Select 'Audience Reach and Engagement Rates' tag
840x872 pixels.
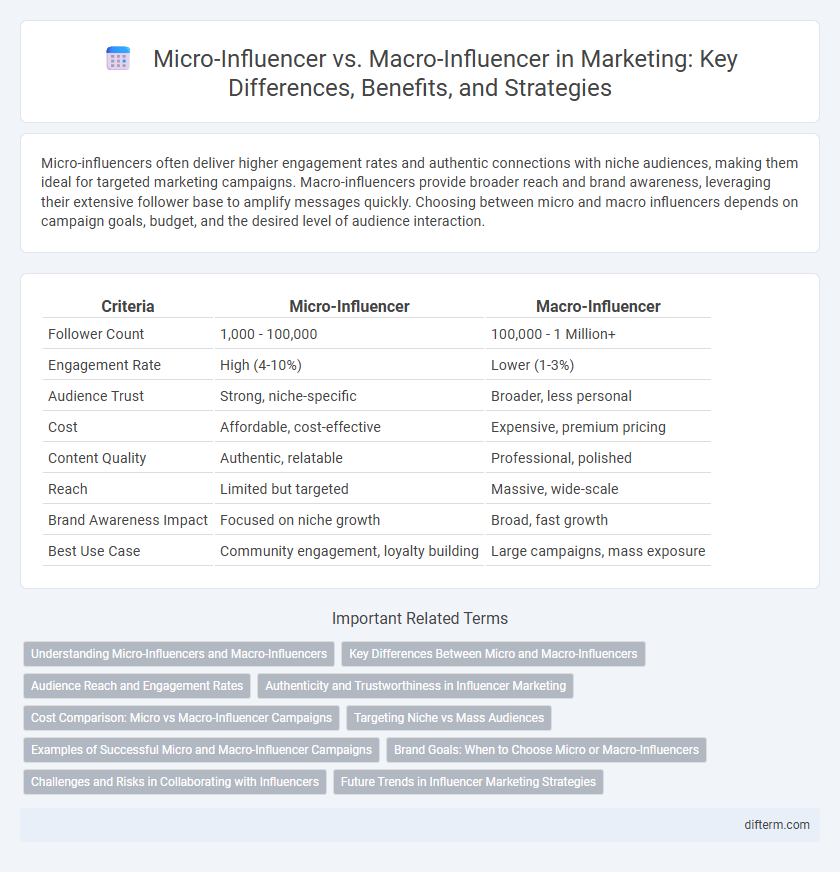click(x=137, y=686)
